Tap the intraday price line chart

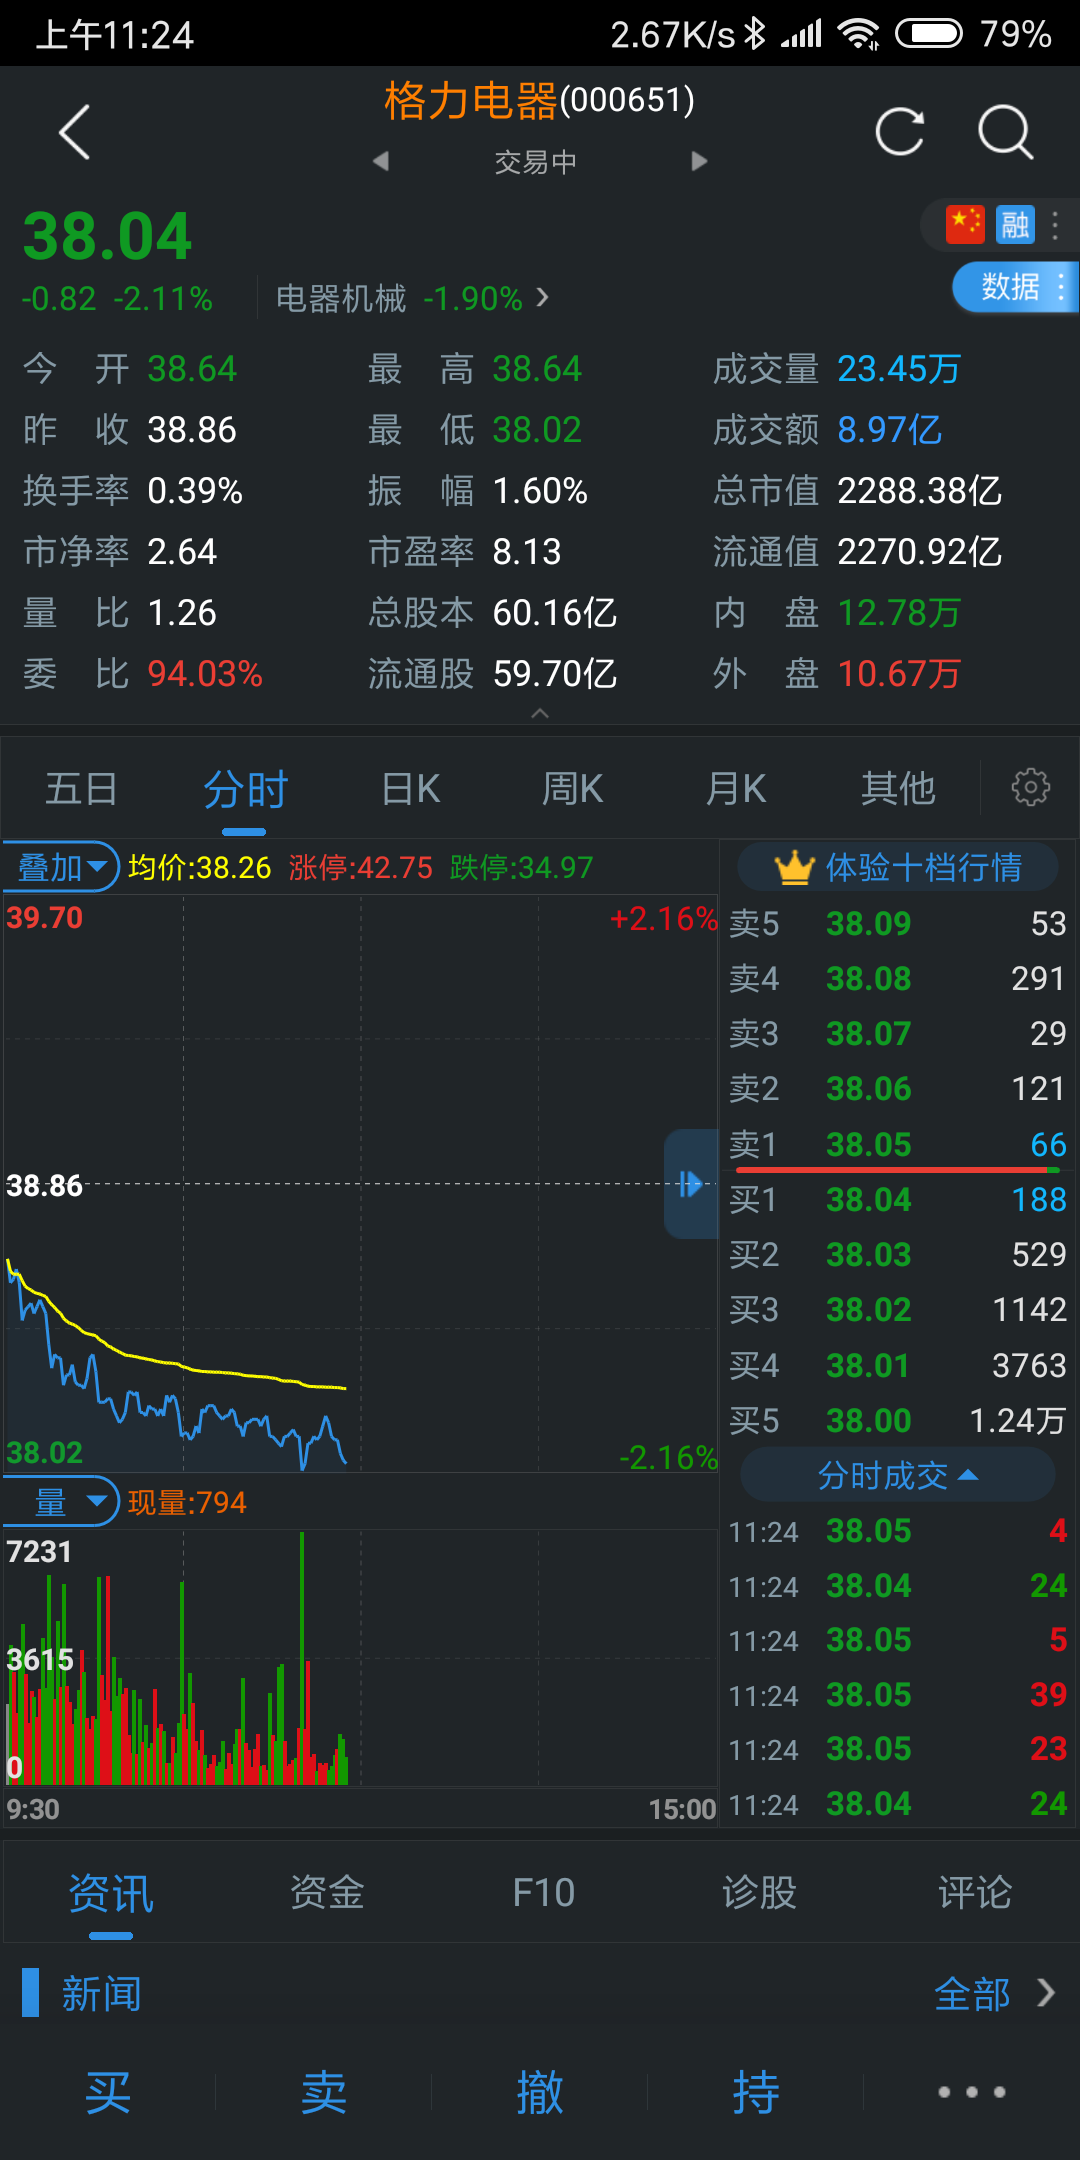coord(360,1183)
